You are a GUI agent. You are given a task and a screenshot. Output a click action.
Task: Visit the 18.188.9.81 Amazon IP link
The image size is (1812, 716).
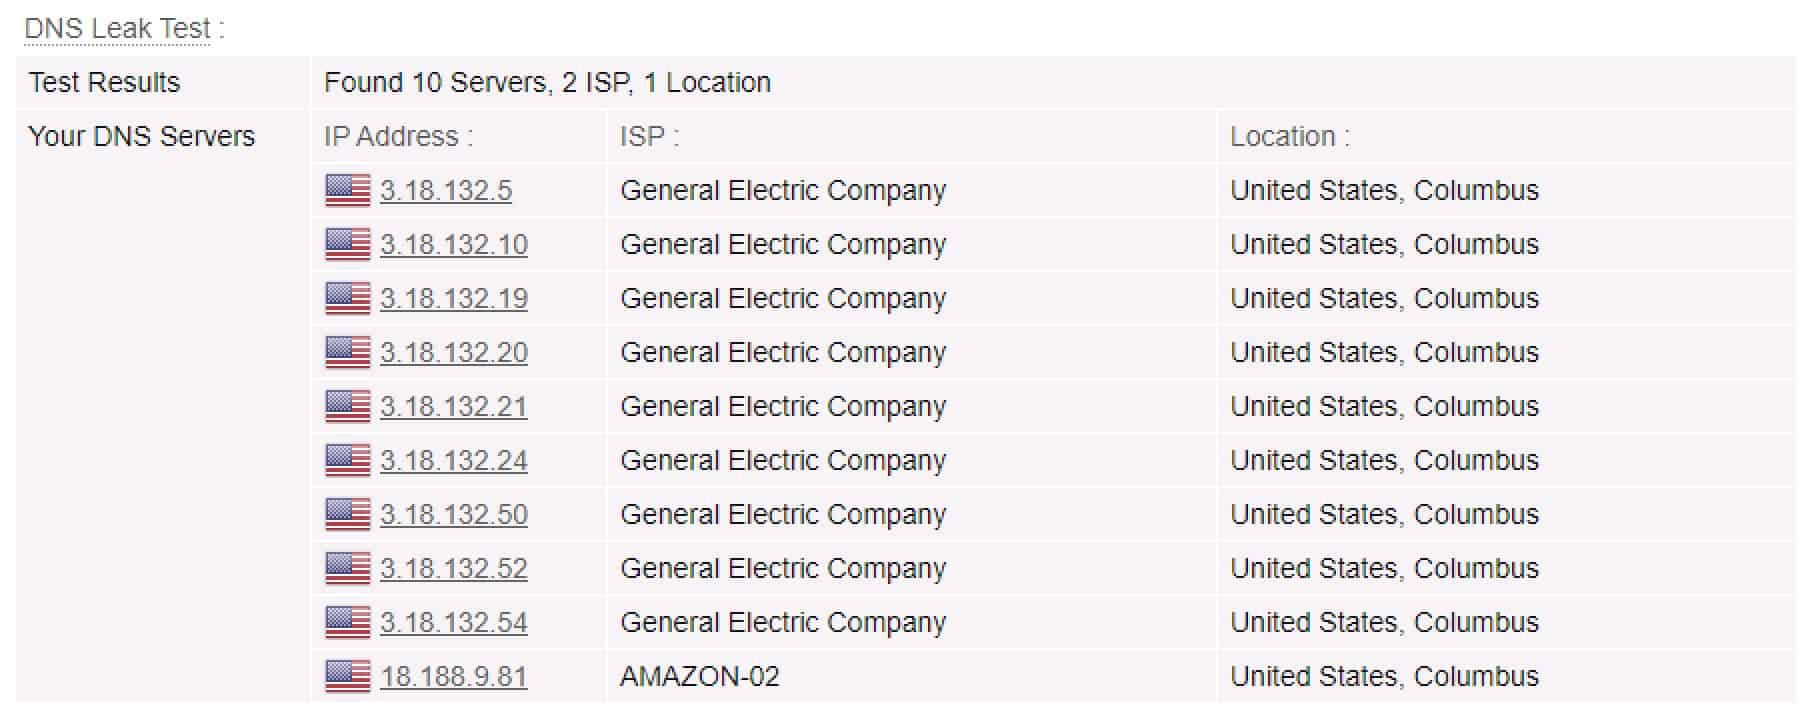pos(454,676)
